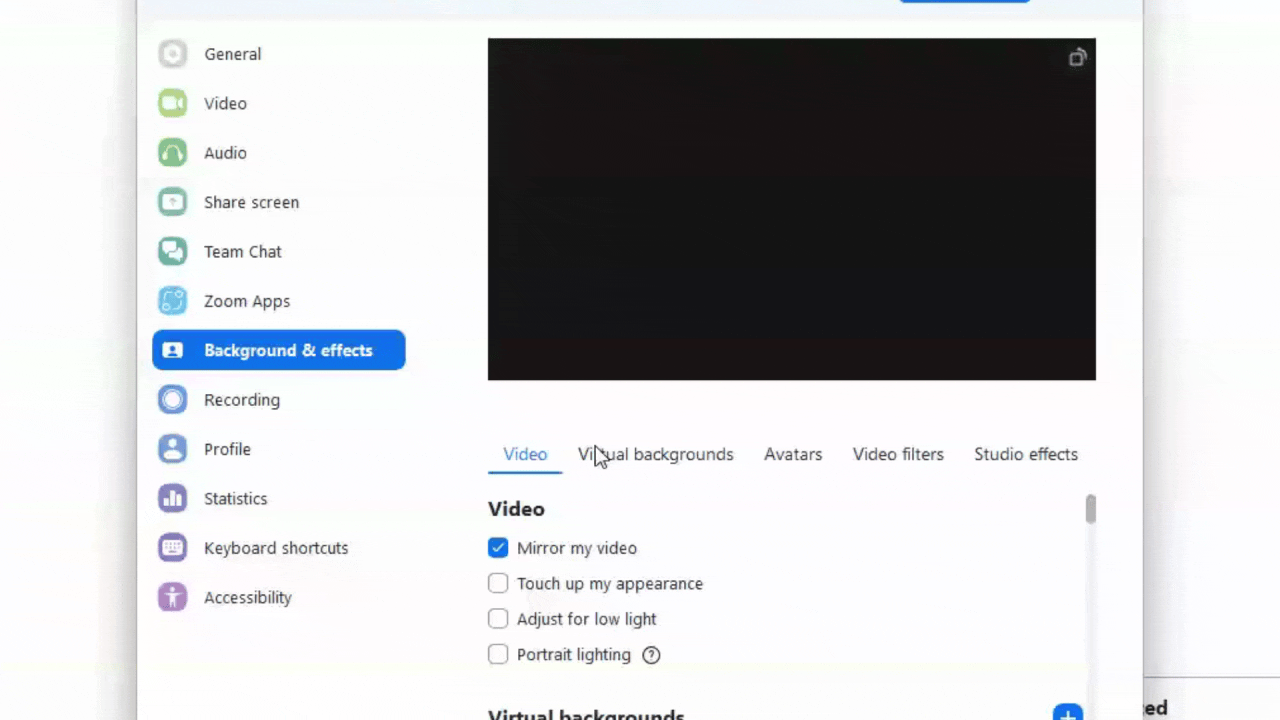Open the Profile icon
The height and width of the screenshot is (720, 1280).
172,449
